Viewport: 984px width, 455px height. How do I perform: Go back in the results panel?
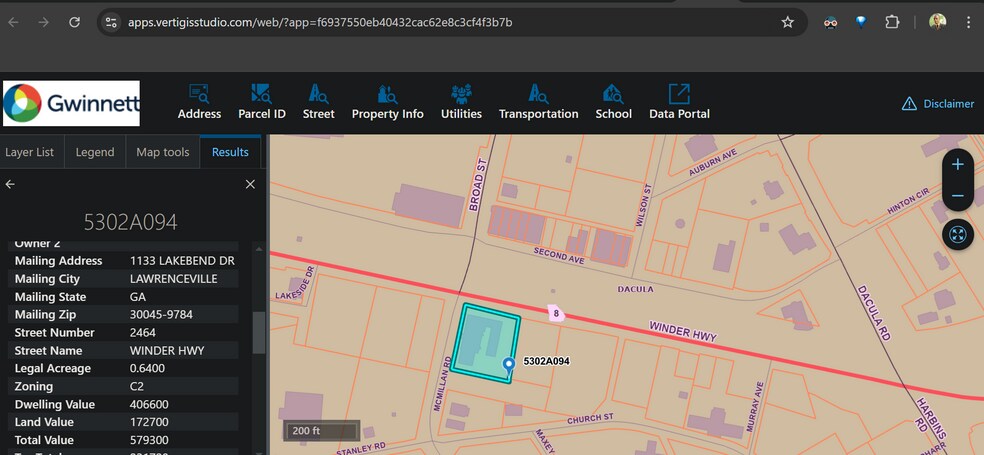tap(10, 184)
